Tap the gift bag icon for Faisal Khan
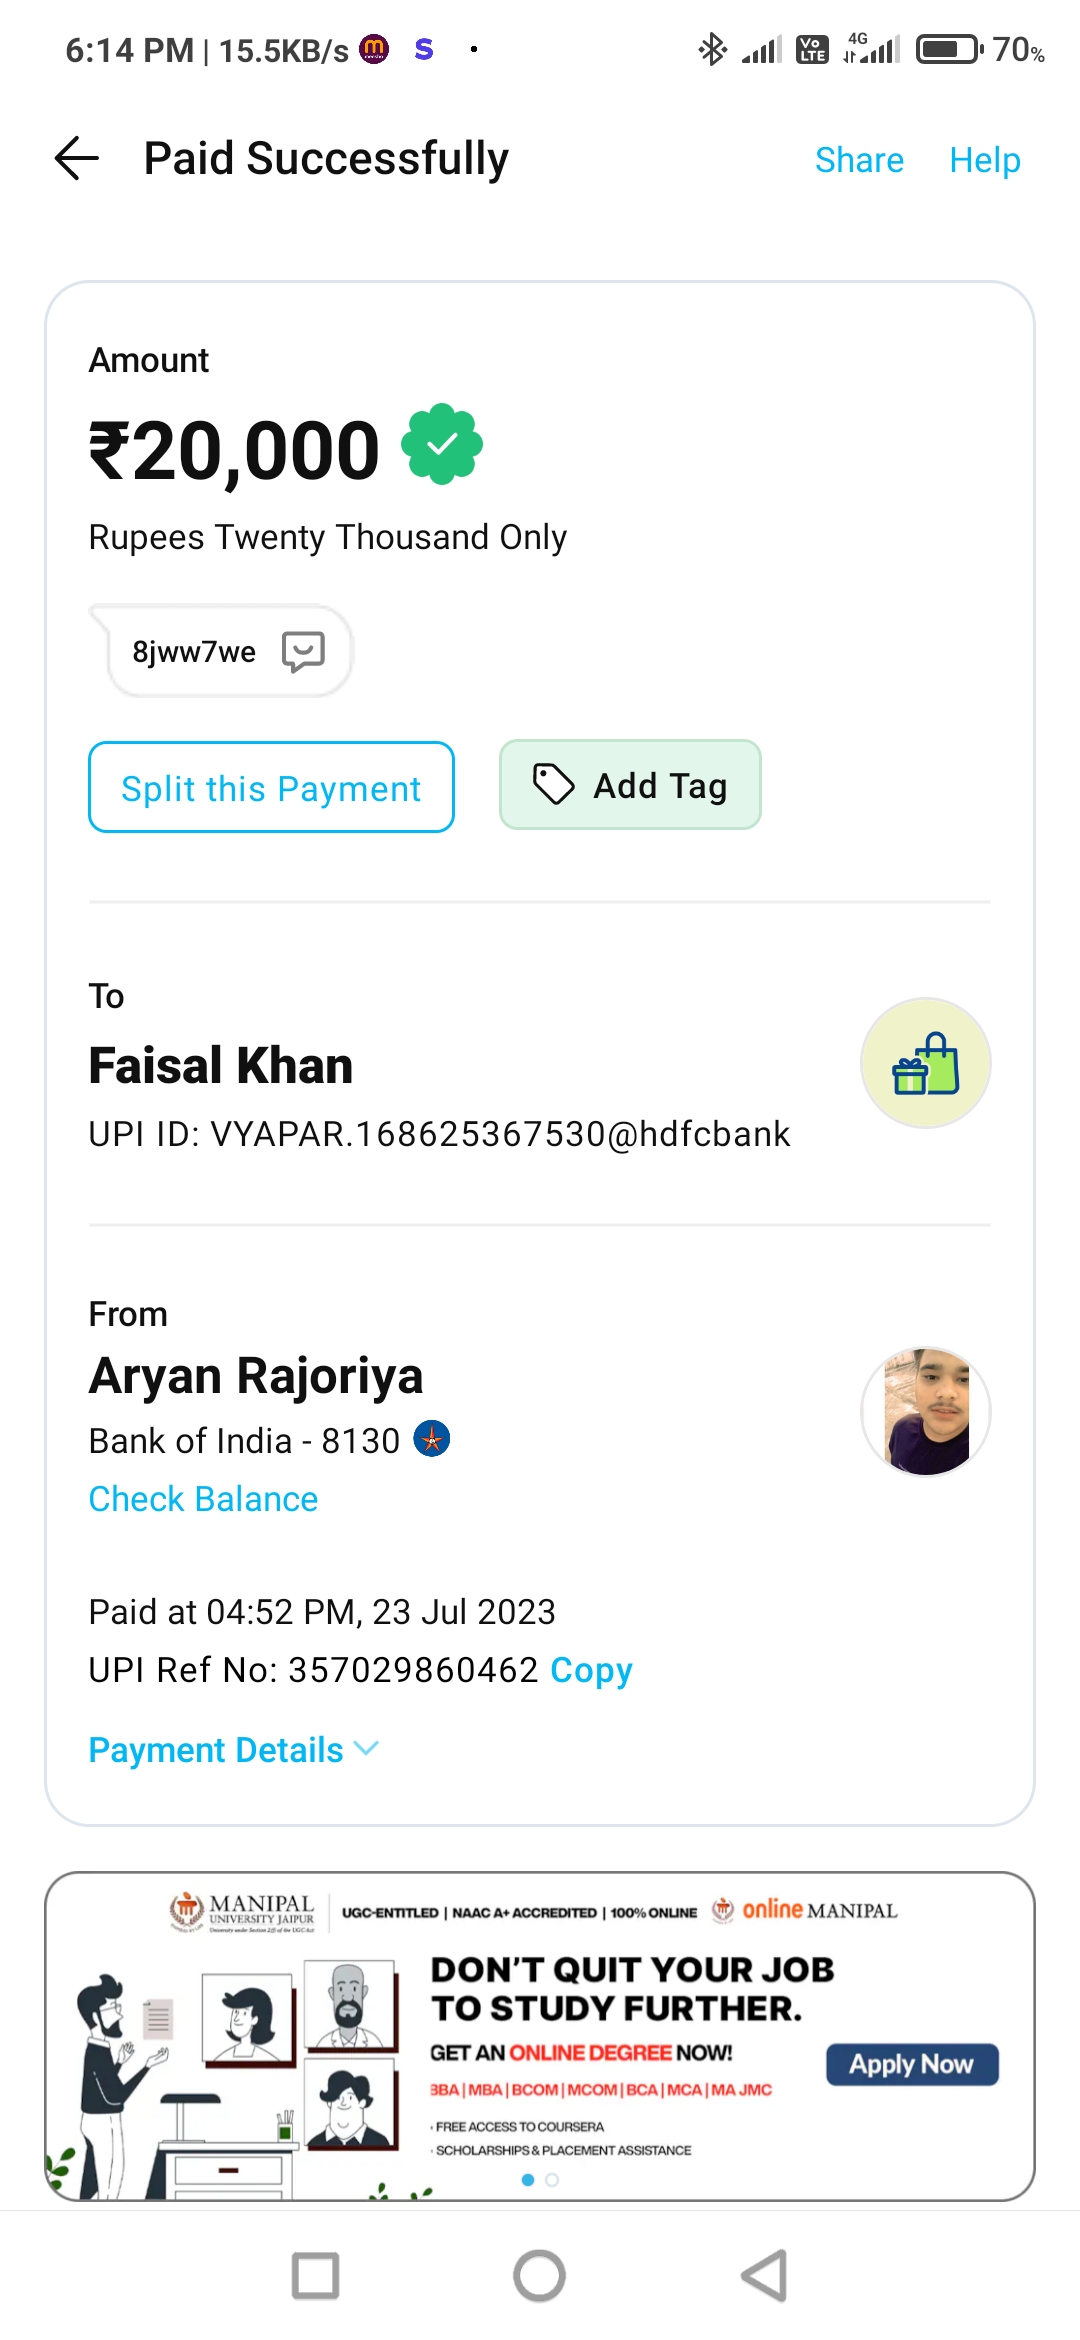1080x2340 pixels. 925,1063
